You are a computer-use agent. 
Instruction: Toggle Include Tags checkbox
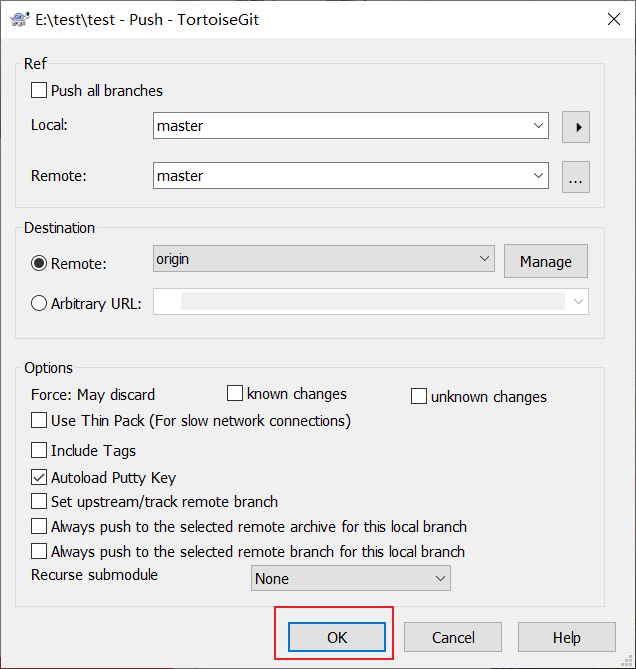tap(39, 450)
